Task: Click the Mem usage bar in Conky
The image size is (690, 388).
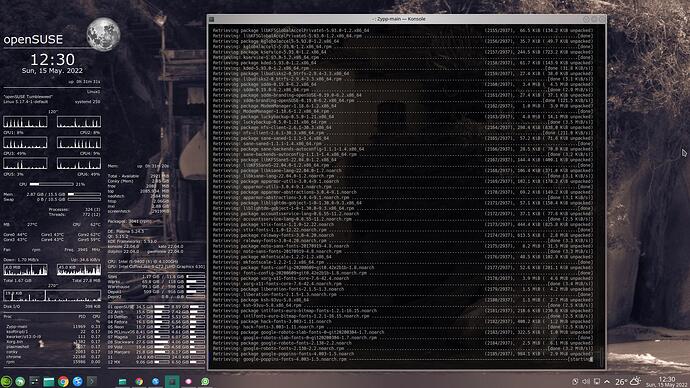Action: click(x=84, y=194)
